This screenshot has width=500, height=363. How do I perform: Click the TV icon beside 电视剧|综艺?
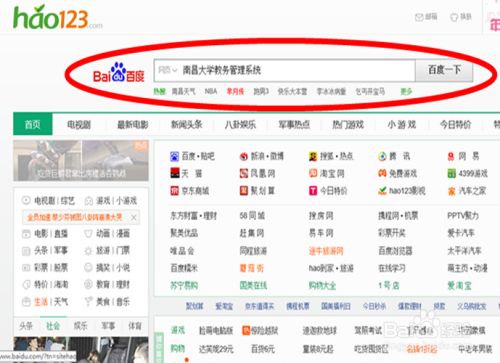point(26,200)
